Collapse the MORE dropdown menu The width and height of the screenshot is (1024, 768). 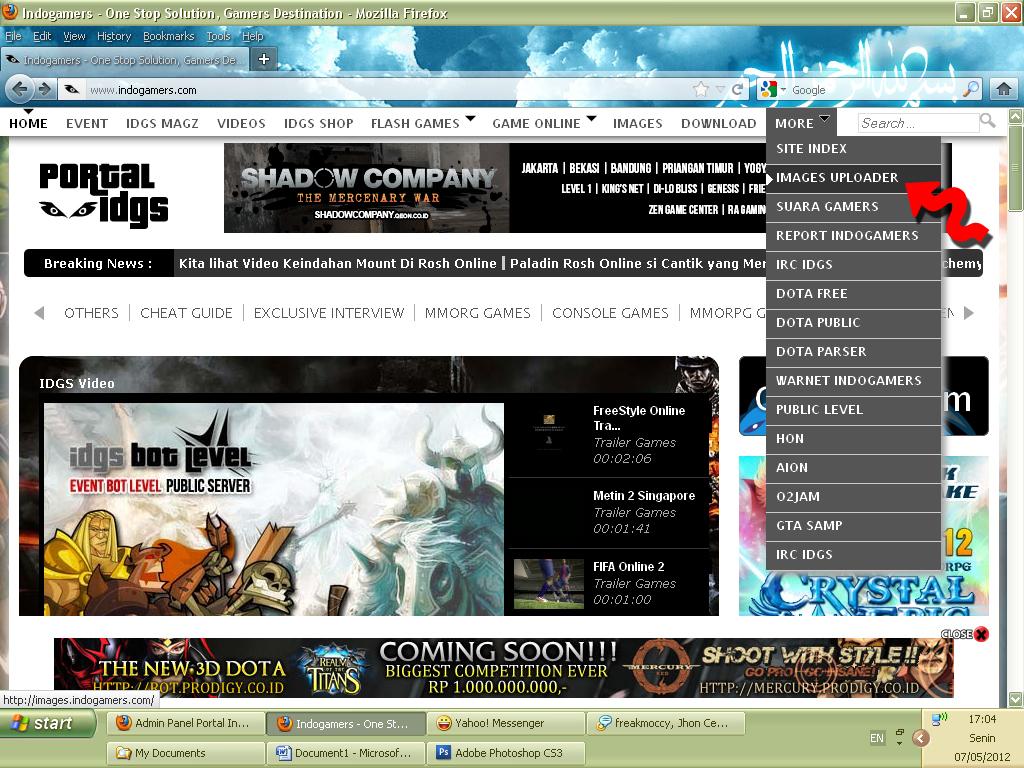[x=802, y=123]
